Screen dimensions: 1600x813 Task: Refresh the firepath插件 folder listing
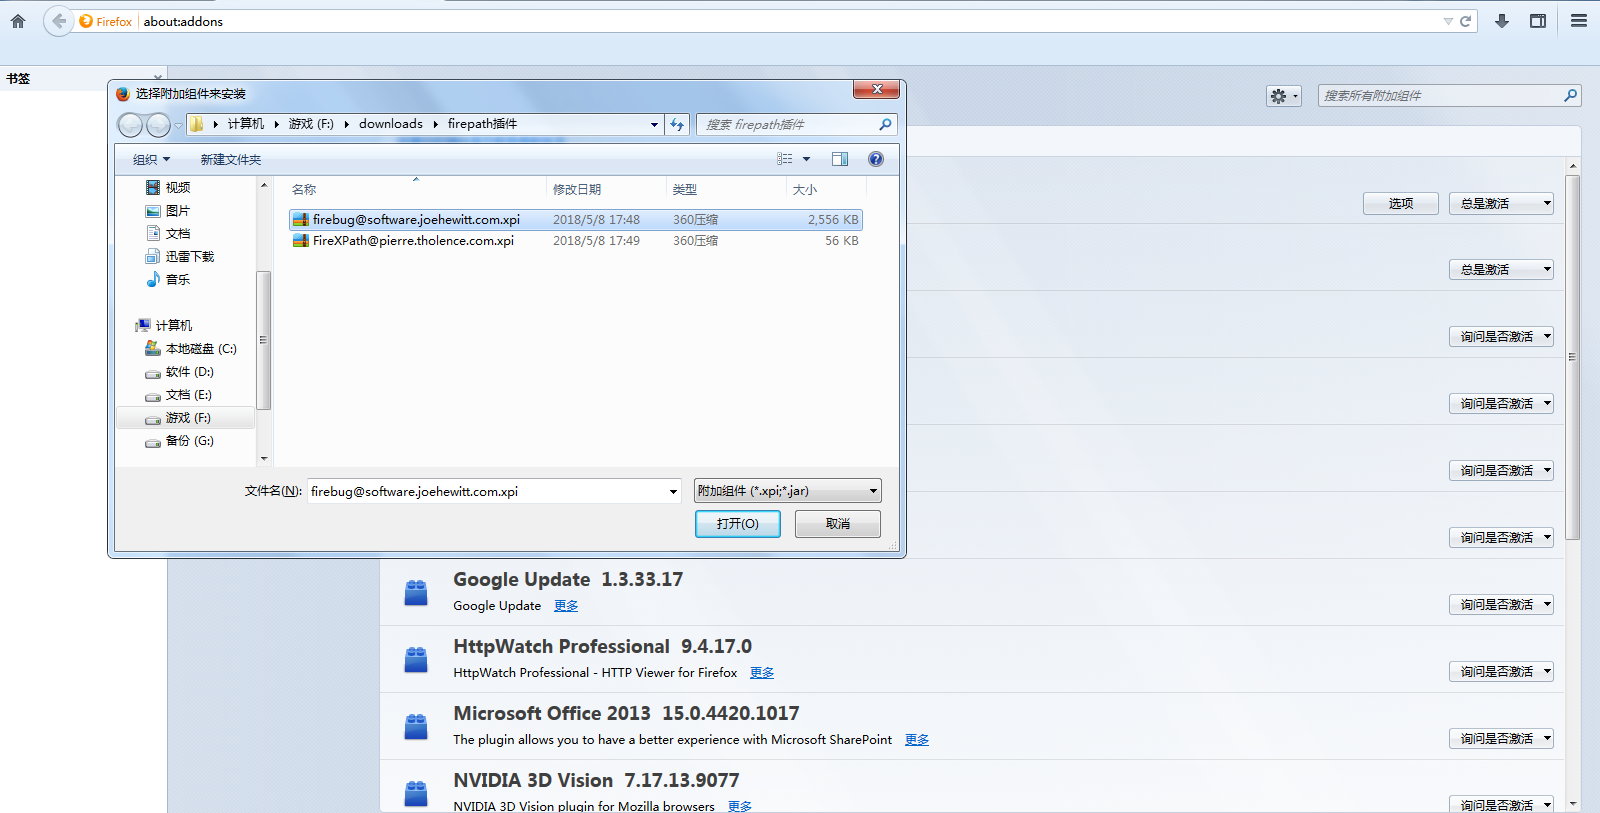677,124
